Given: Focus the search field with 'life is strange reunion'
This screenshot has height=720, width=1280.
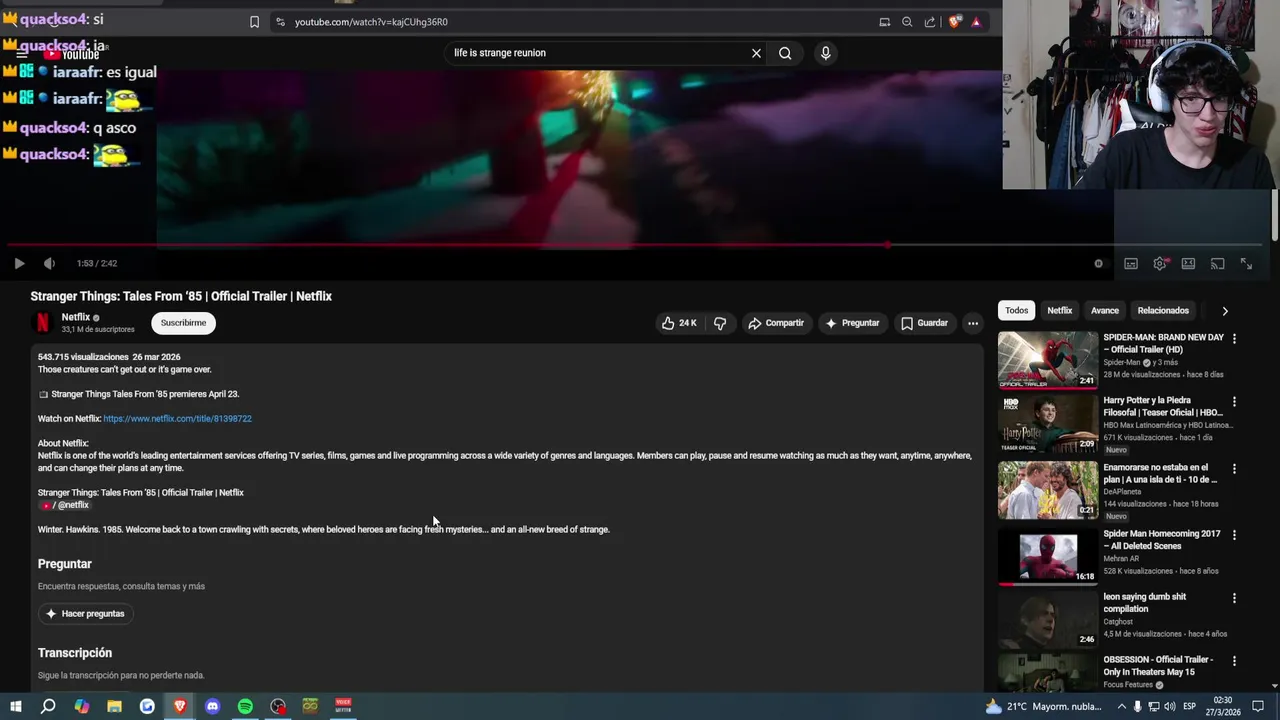Looking at the screenshot, I should click(x=595, y=53).
